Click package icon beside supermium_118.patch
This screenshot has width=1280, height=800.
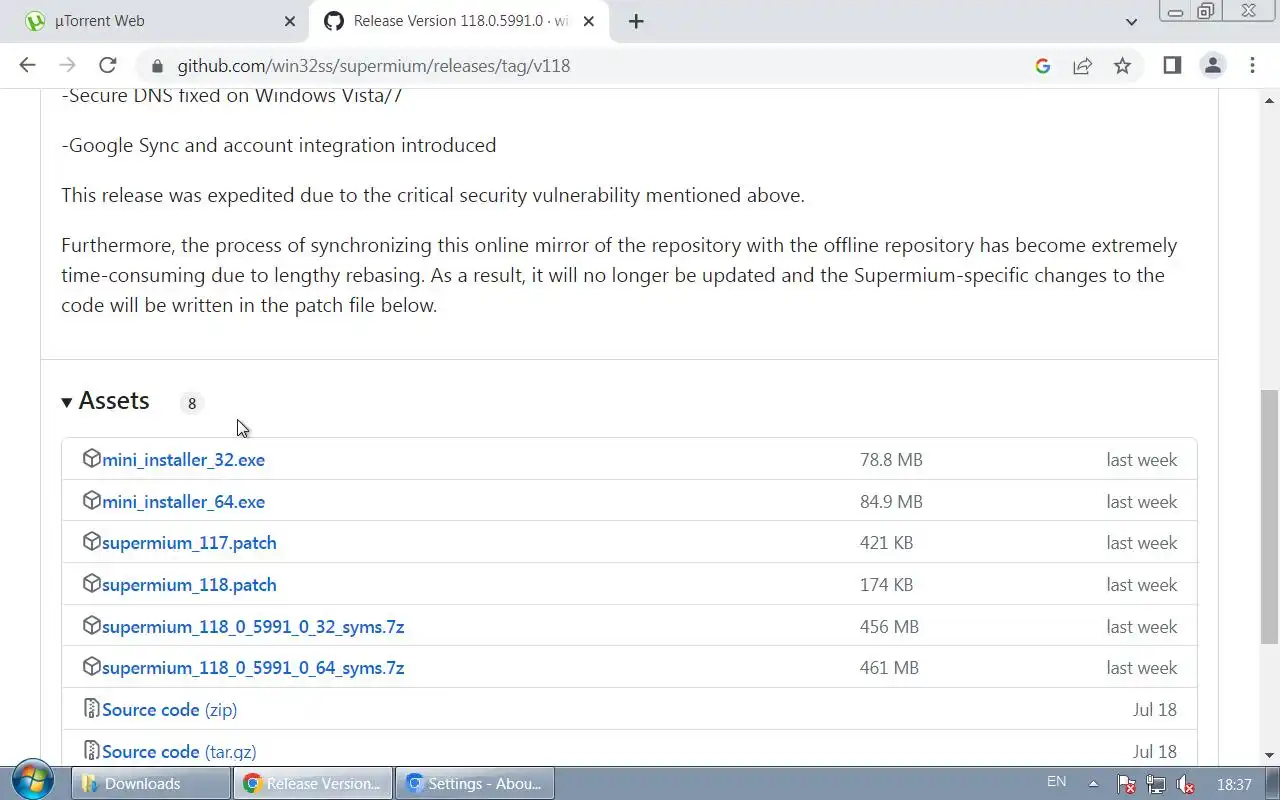point(91,583)
